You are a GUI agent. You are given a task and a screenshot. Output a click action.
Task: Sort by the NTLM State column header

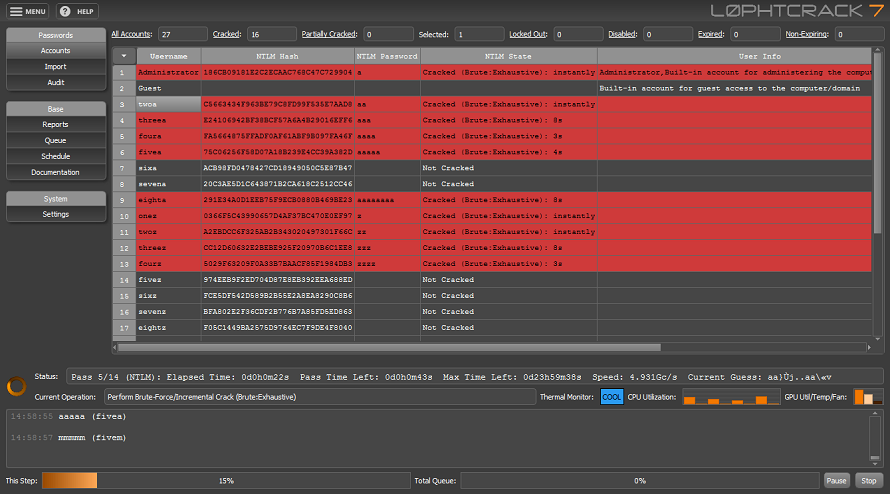pyautogui.click(x=509, y=56)
